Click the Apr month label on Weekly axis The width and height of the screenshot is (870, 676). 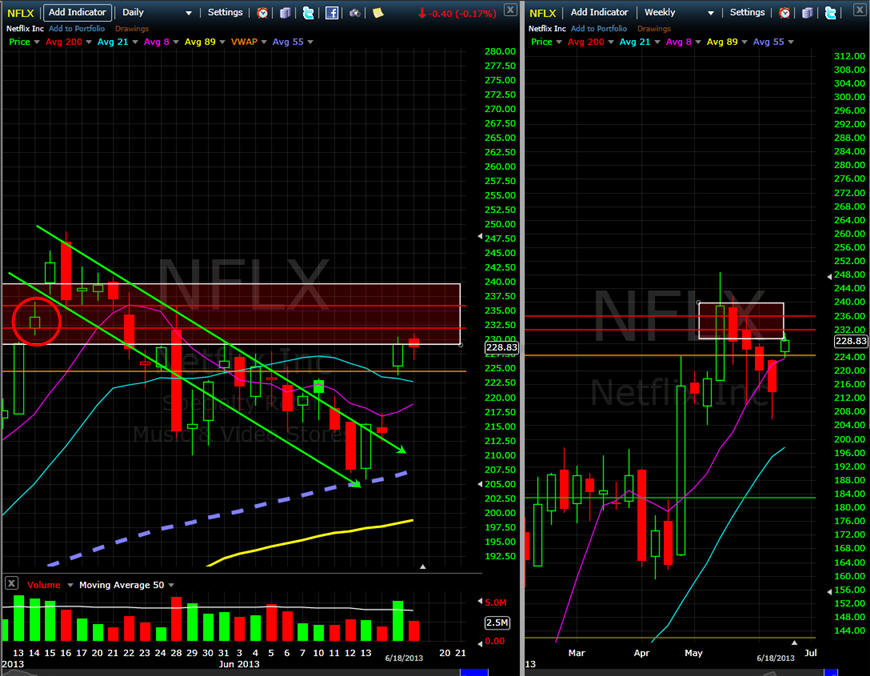tap(641, 653)
